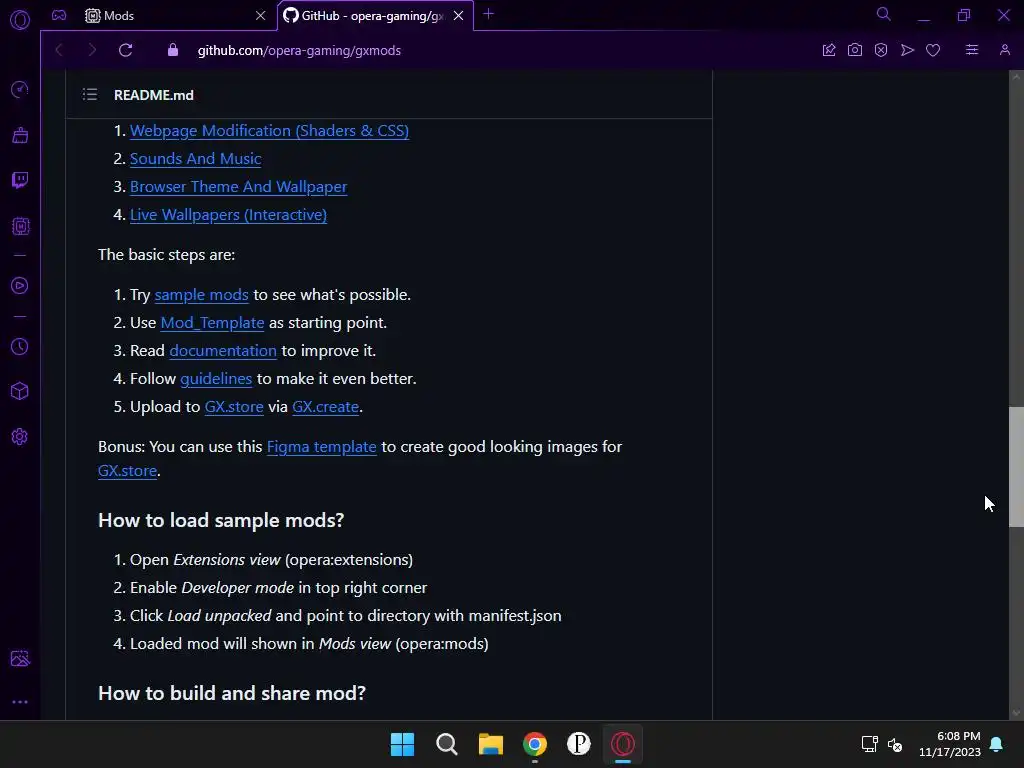Screen dimensions: 1024x768
Task: Close the GitHub tab
Action: click(458, 15)
